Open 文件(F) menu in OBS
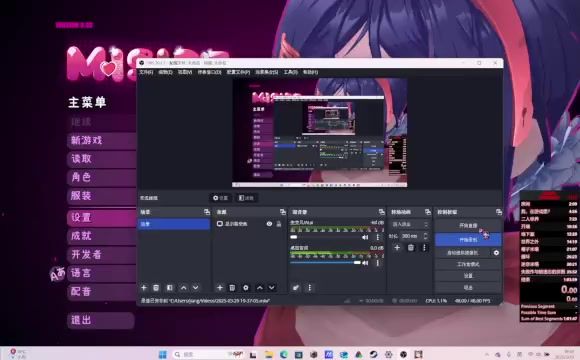The height and width of the screenshot is (360, 580). click(146, 72)
